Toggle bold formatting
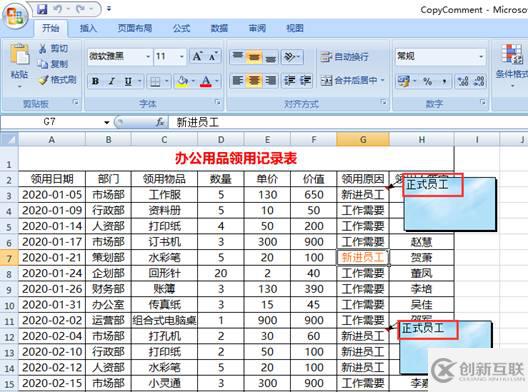Viewport: 528px width, 392px height. [x=96, y=81]
